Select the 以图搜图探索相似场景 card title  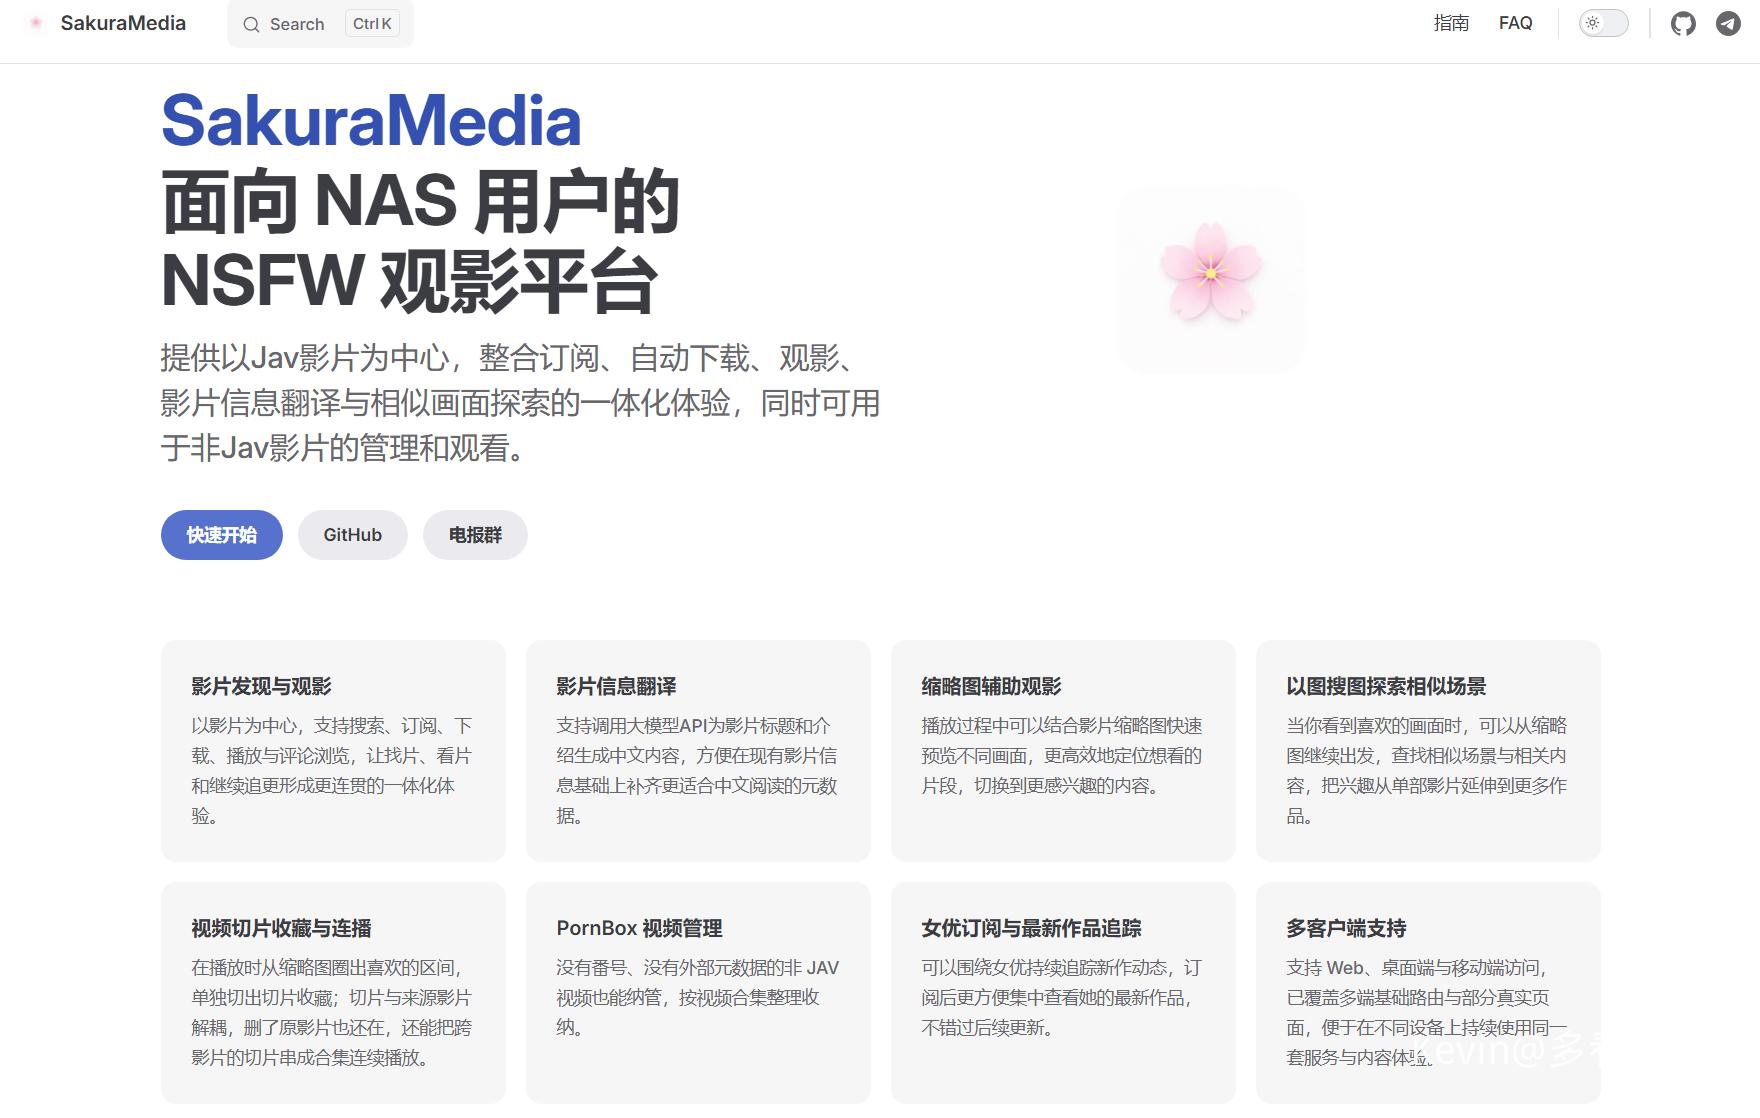click(1386, 686)
